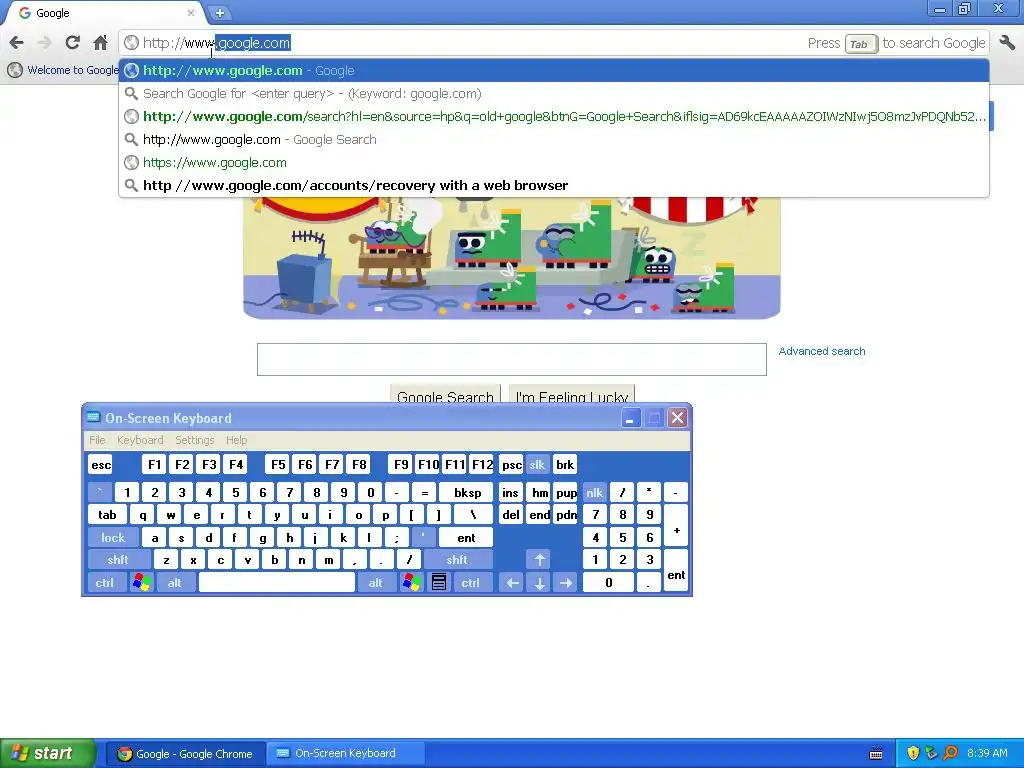Click the del key
The image size is (1024, 768).
coord(511,515)
